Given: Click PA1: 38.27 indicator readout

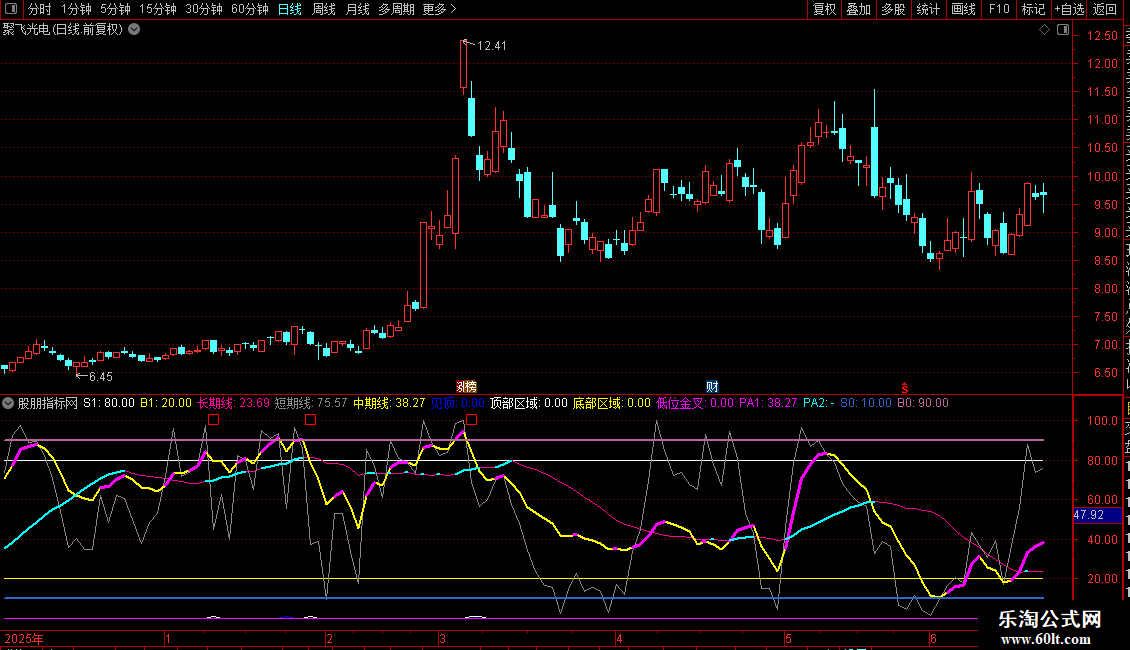Looking at the screenshot, I should [768, 404].
